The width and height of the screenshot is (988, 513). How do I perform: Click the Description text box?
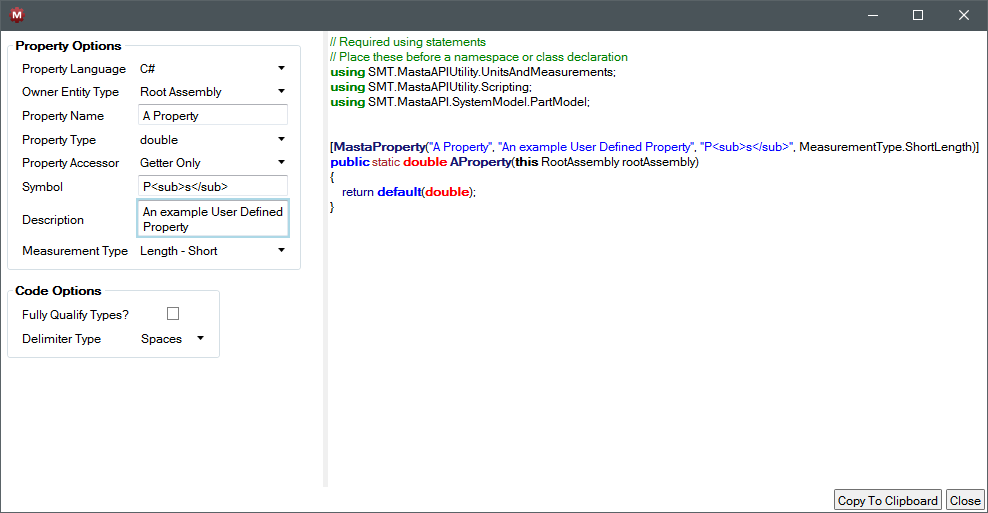213,219
